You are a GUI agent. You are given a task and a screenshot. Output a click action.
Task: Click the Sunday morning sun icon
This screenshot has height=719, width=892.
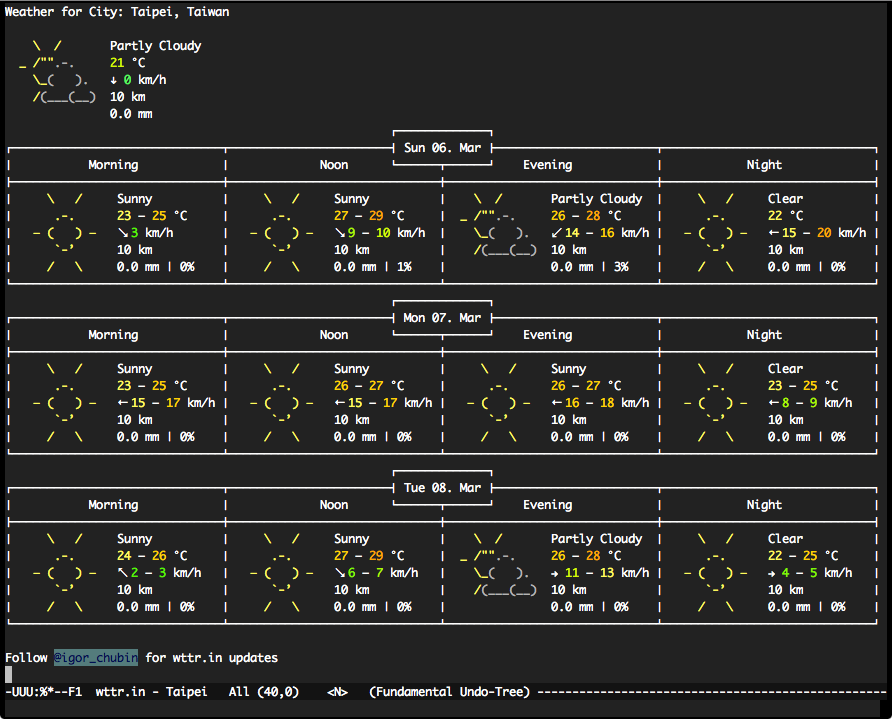[65, 233]
